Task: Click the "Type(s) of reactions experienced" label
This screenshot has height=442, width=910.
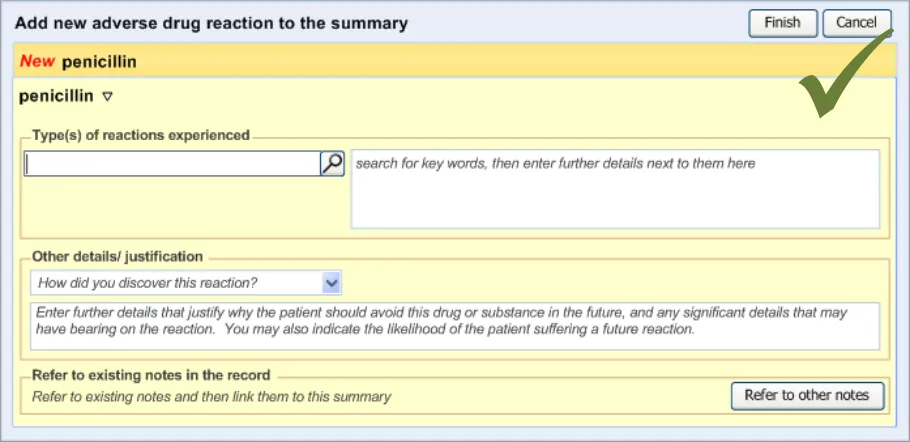Action: pos(141,135)
